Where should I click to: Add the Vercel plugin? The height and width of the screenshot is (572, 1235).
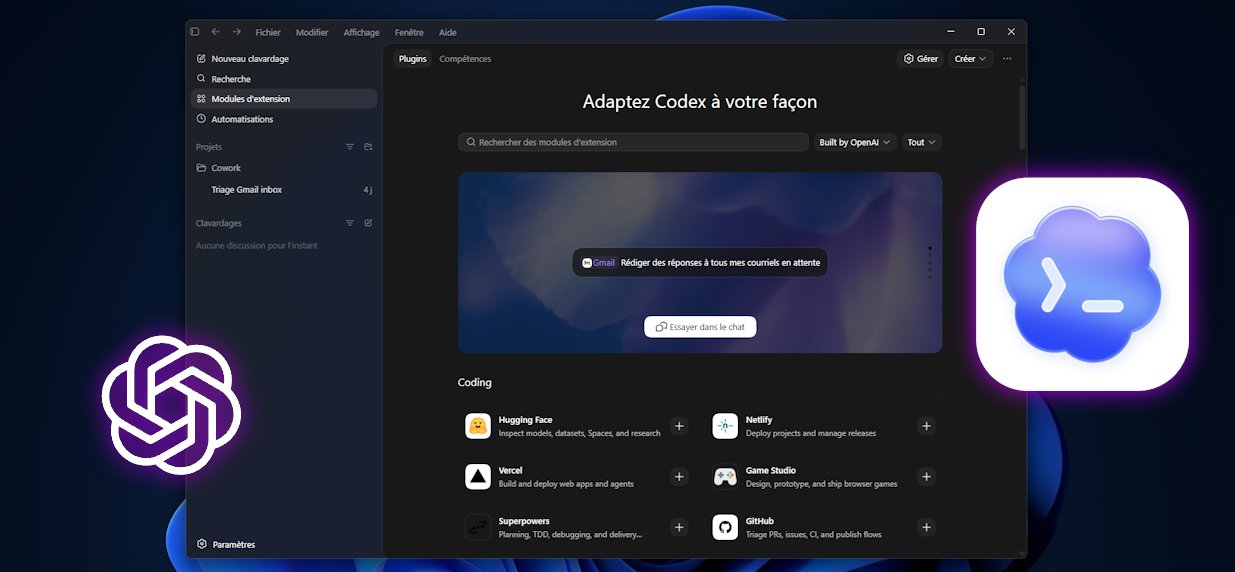pyautogui.click(x=679, y=477)
